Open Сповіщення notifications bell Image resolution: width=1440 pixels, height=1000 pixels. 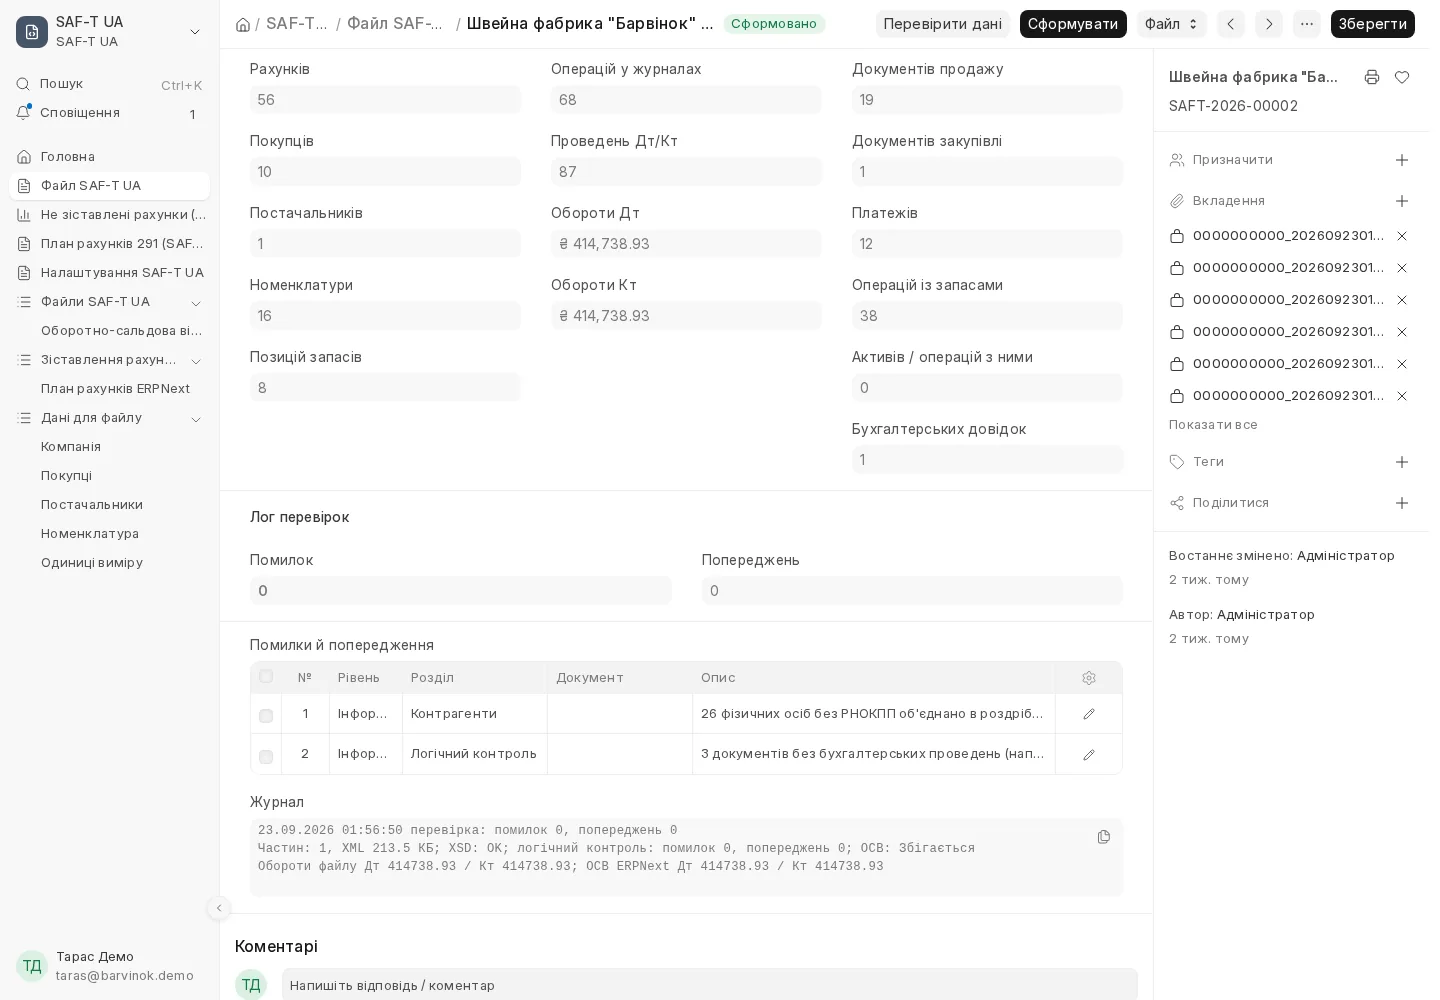[110, 113]
